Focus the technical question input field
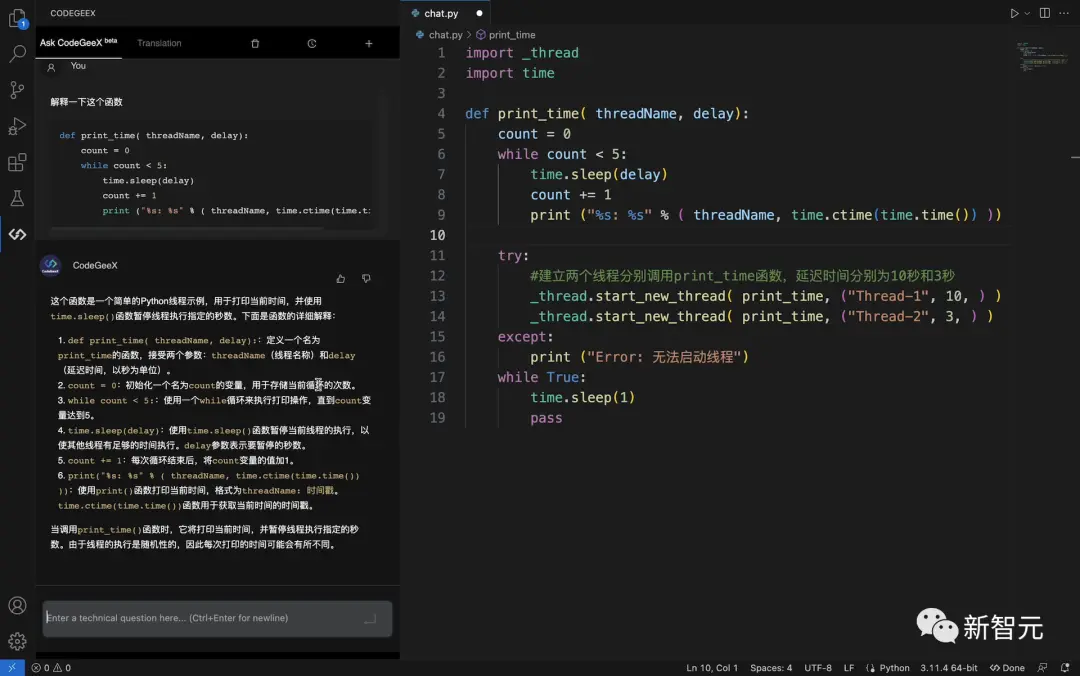The width and height of the screenshot is (1080, 676). (x=217, y=618)
